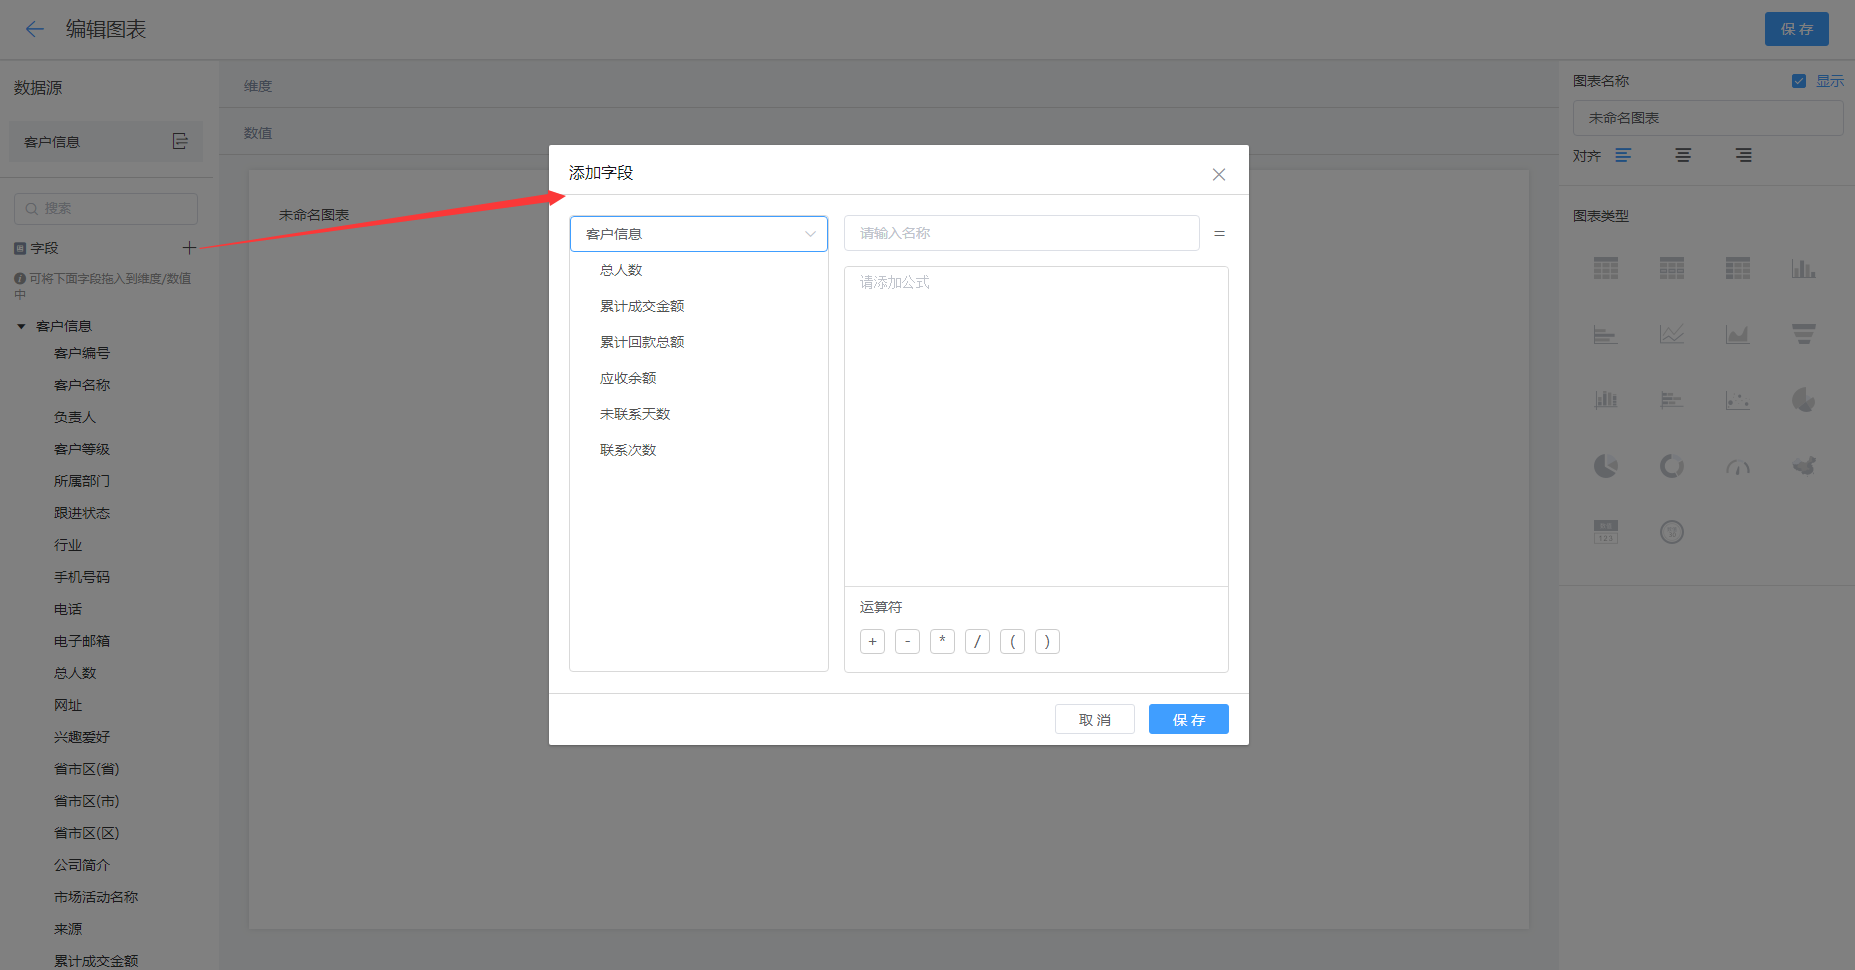Image resolution: width=1855 pixels, height=970 pixels.
Task: Toggle the 显示 checkbox for chart name
Action: 1799,81
